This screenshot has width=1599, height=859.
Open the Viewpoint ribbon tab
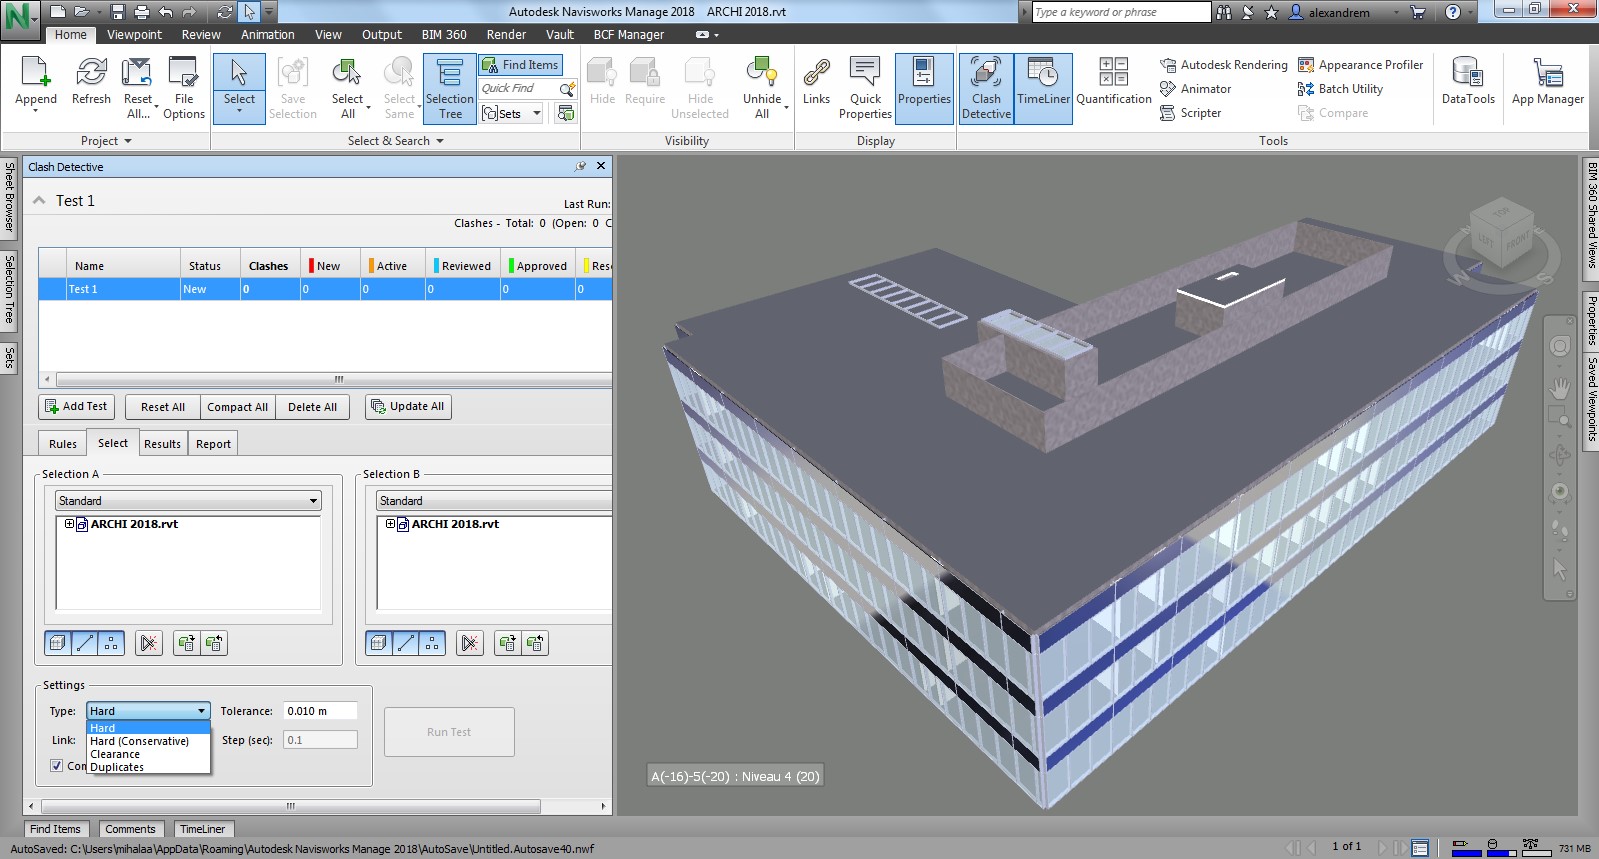134,35
